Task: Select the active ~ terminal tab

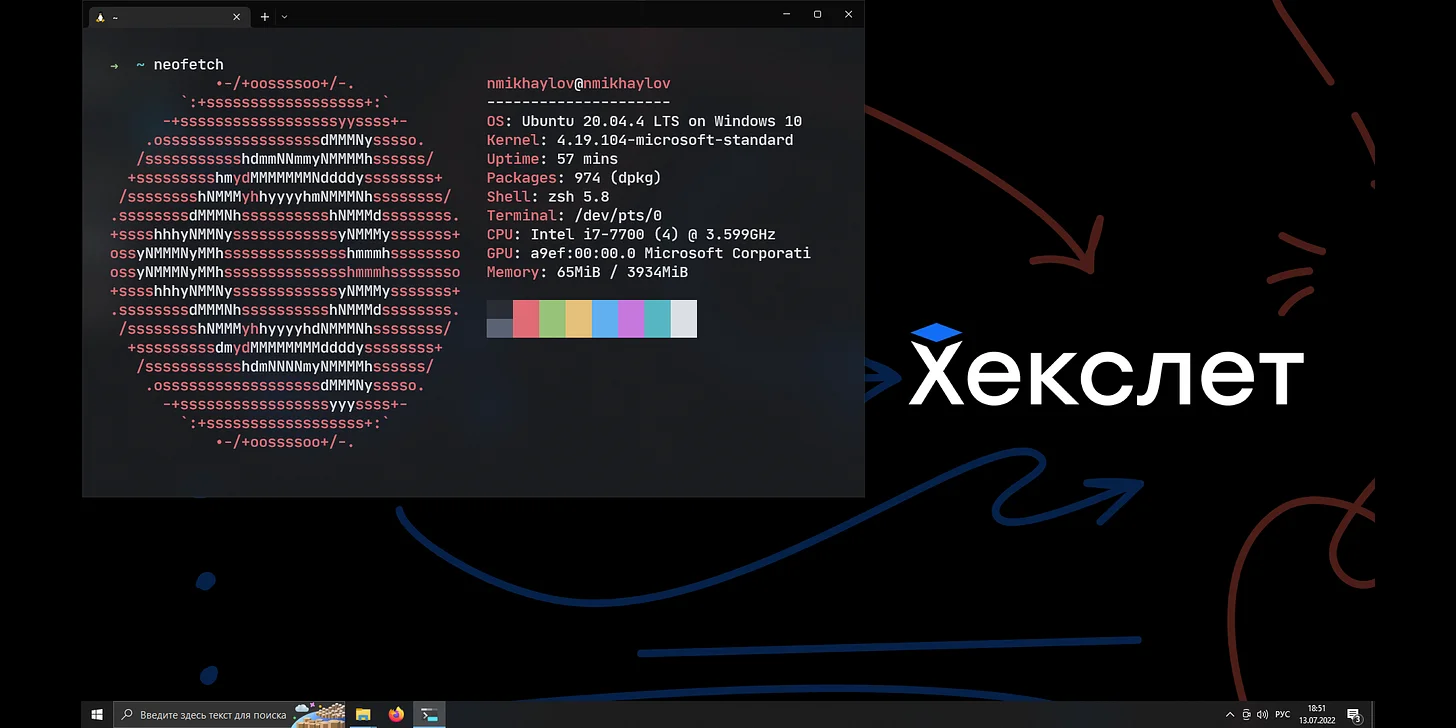Action: pos(160,16)
